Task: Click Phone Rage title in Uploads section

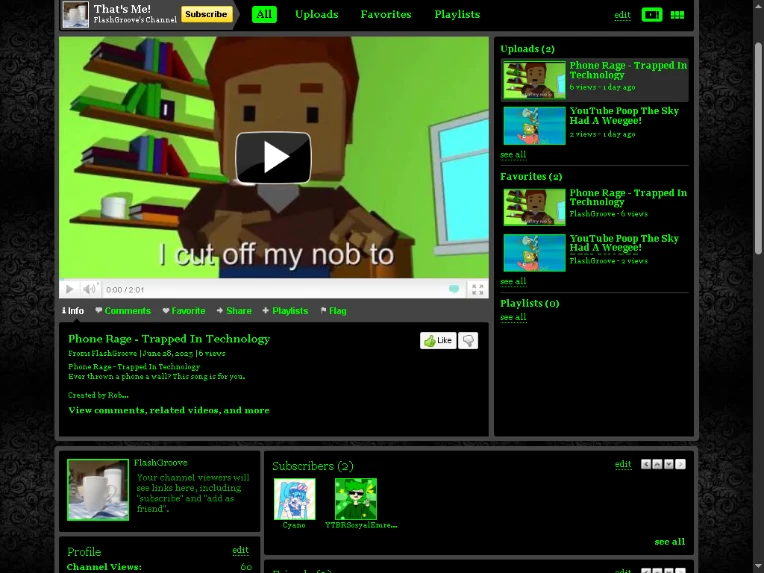Action: pos(628,70)
